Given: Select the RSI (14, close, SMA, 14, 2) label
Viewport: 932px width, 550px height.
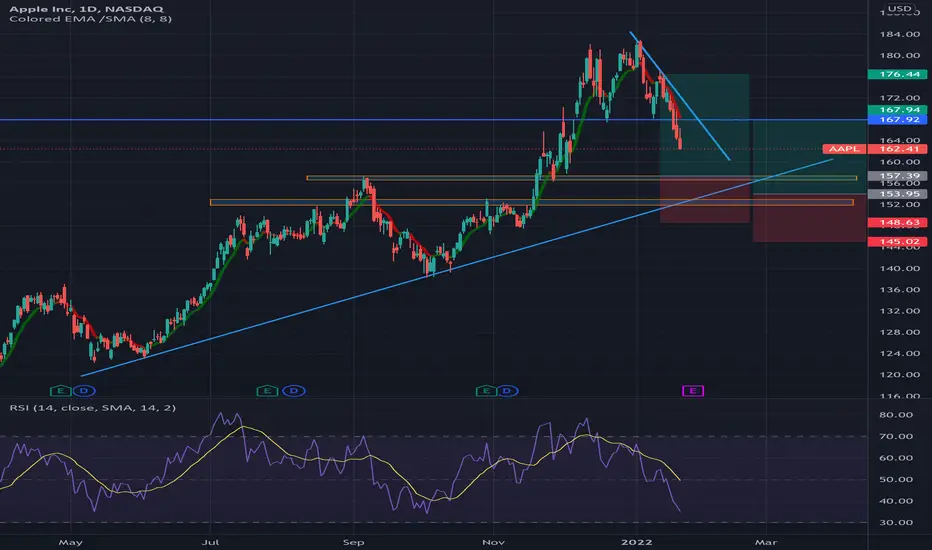Looking at the screenshot, I should pos(93,408).
